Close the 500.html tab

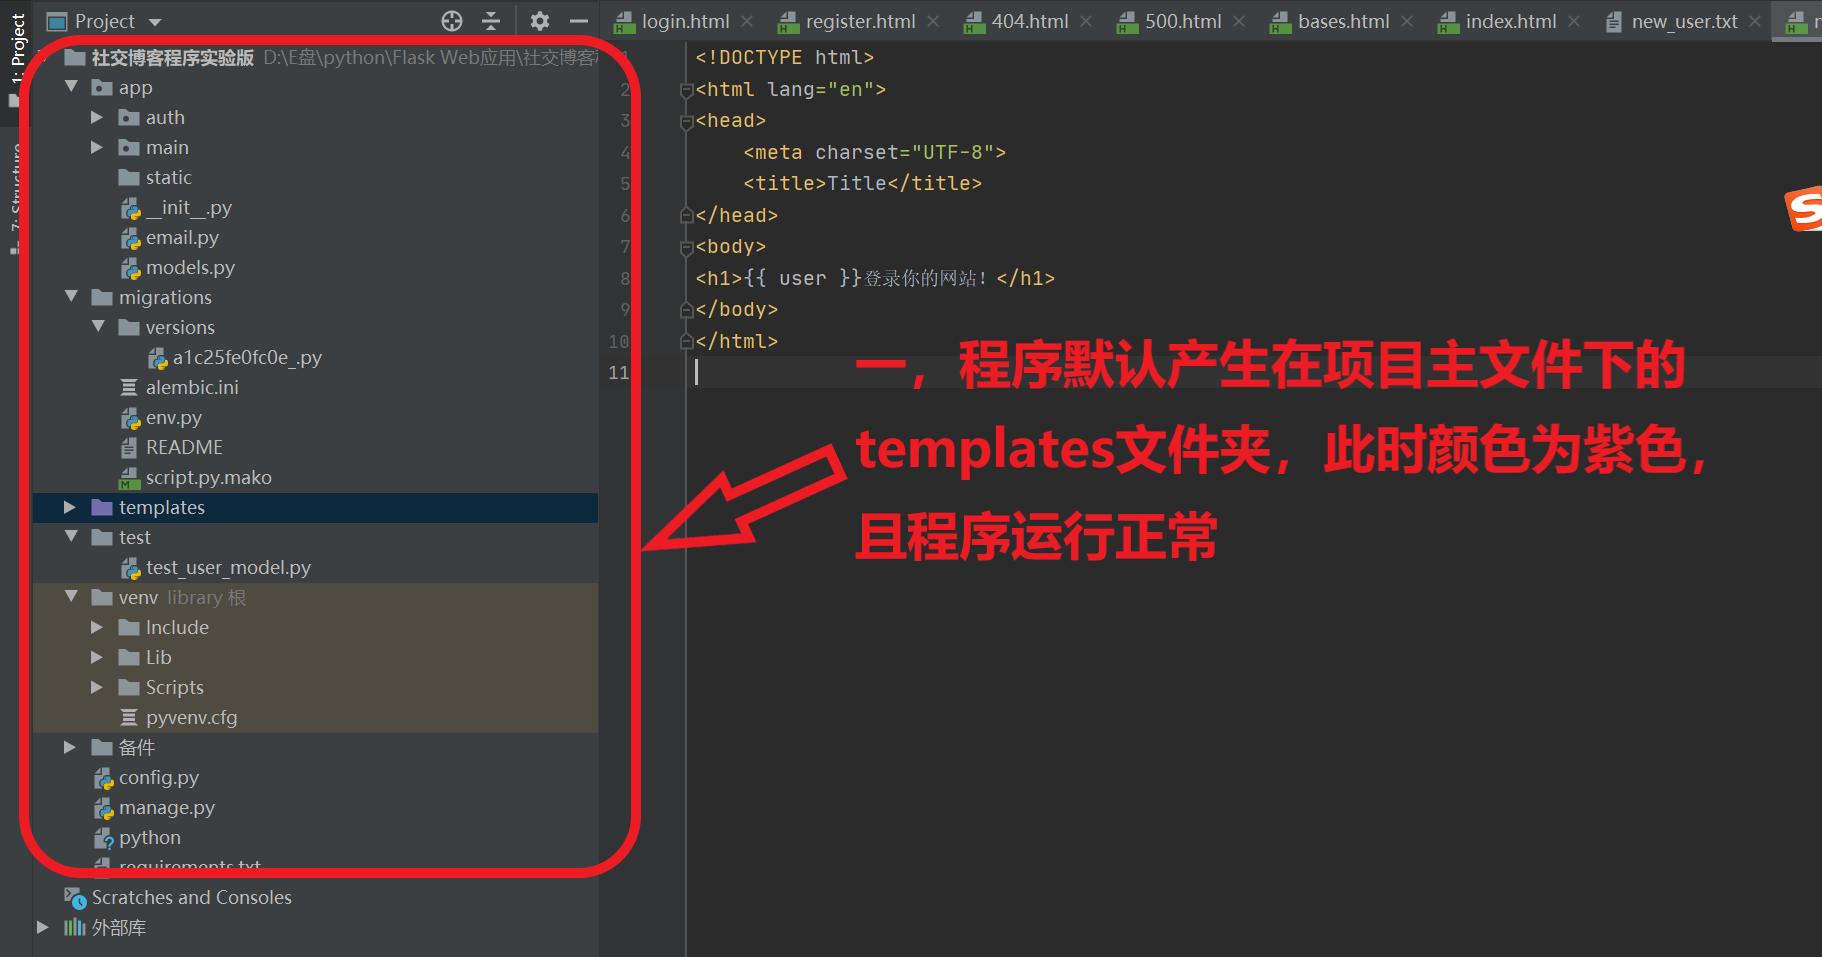(x=1239, y=20)
